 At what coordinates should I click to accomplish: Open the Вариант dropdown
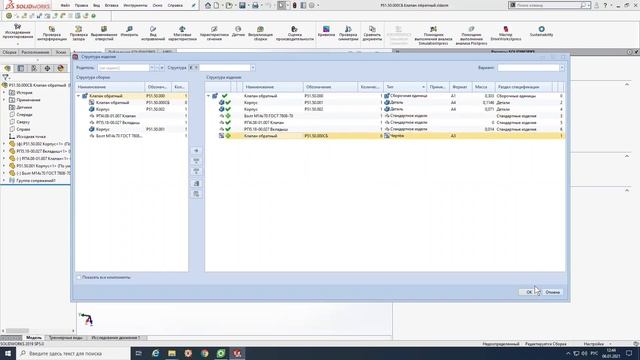click(x=562, y=68)
